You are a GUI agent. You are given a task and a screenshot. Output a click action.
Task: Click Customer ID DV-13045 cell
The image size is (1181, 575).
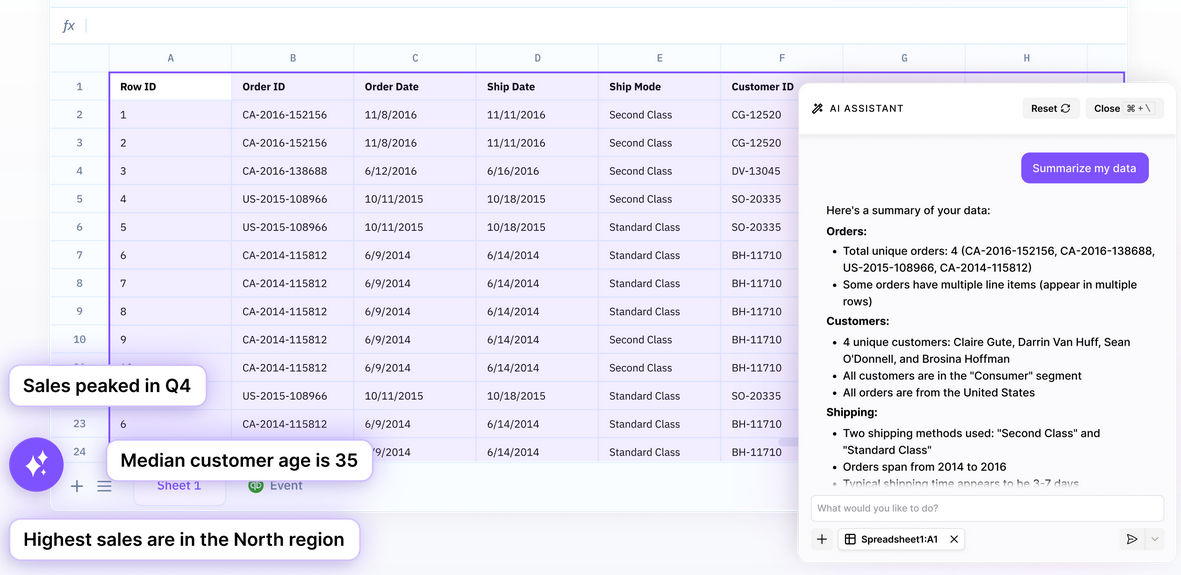pos(759,171)
